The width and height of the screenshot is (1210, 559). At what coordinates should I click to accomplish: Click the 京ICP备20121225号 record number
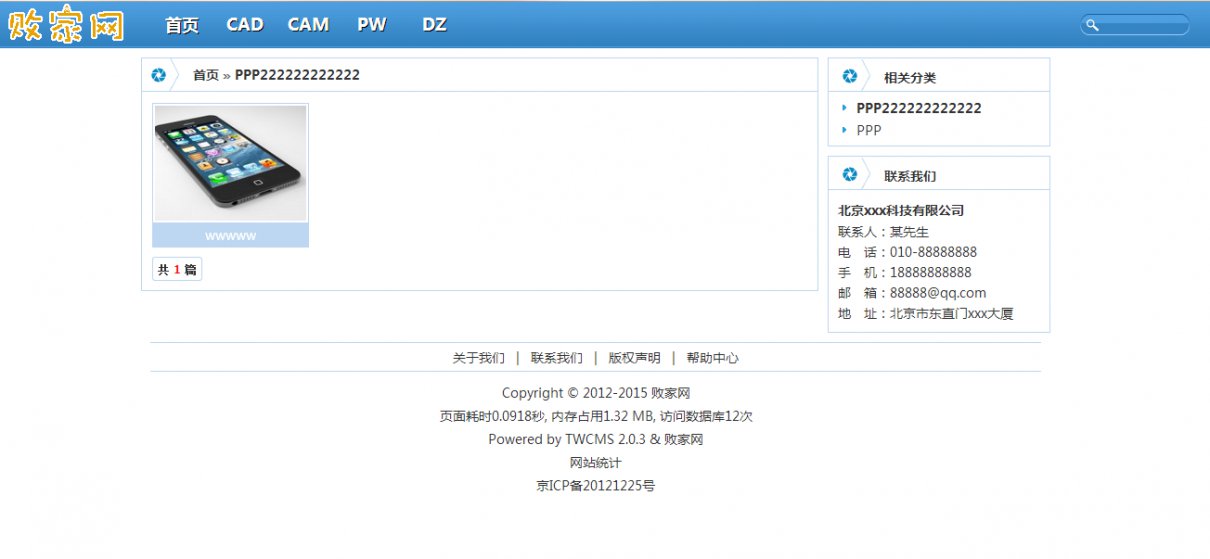tap(596, 486)
